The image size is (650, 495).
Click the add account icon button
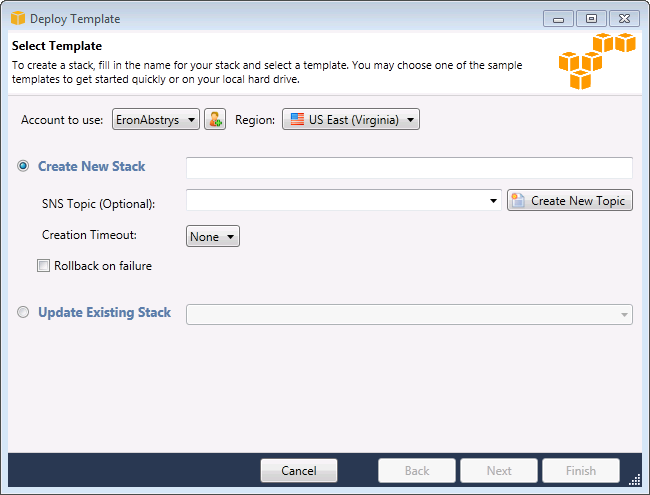click(215, 120)
